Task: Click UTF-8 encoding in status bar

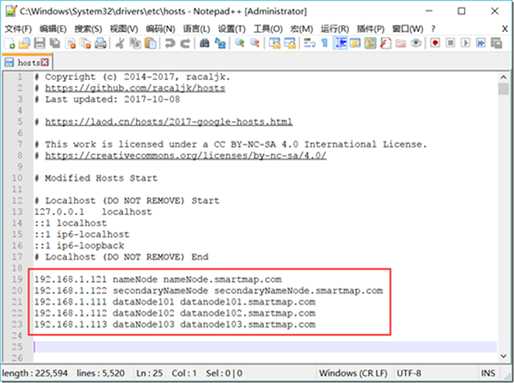Action: click(409, 373)
